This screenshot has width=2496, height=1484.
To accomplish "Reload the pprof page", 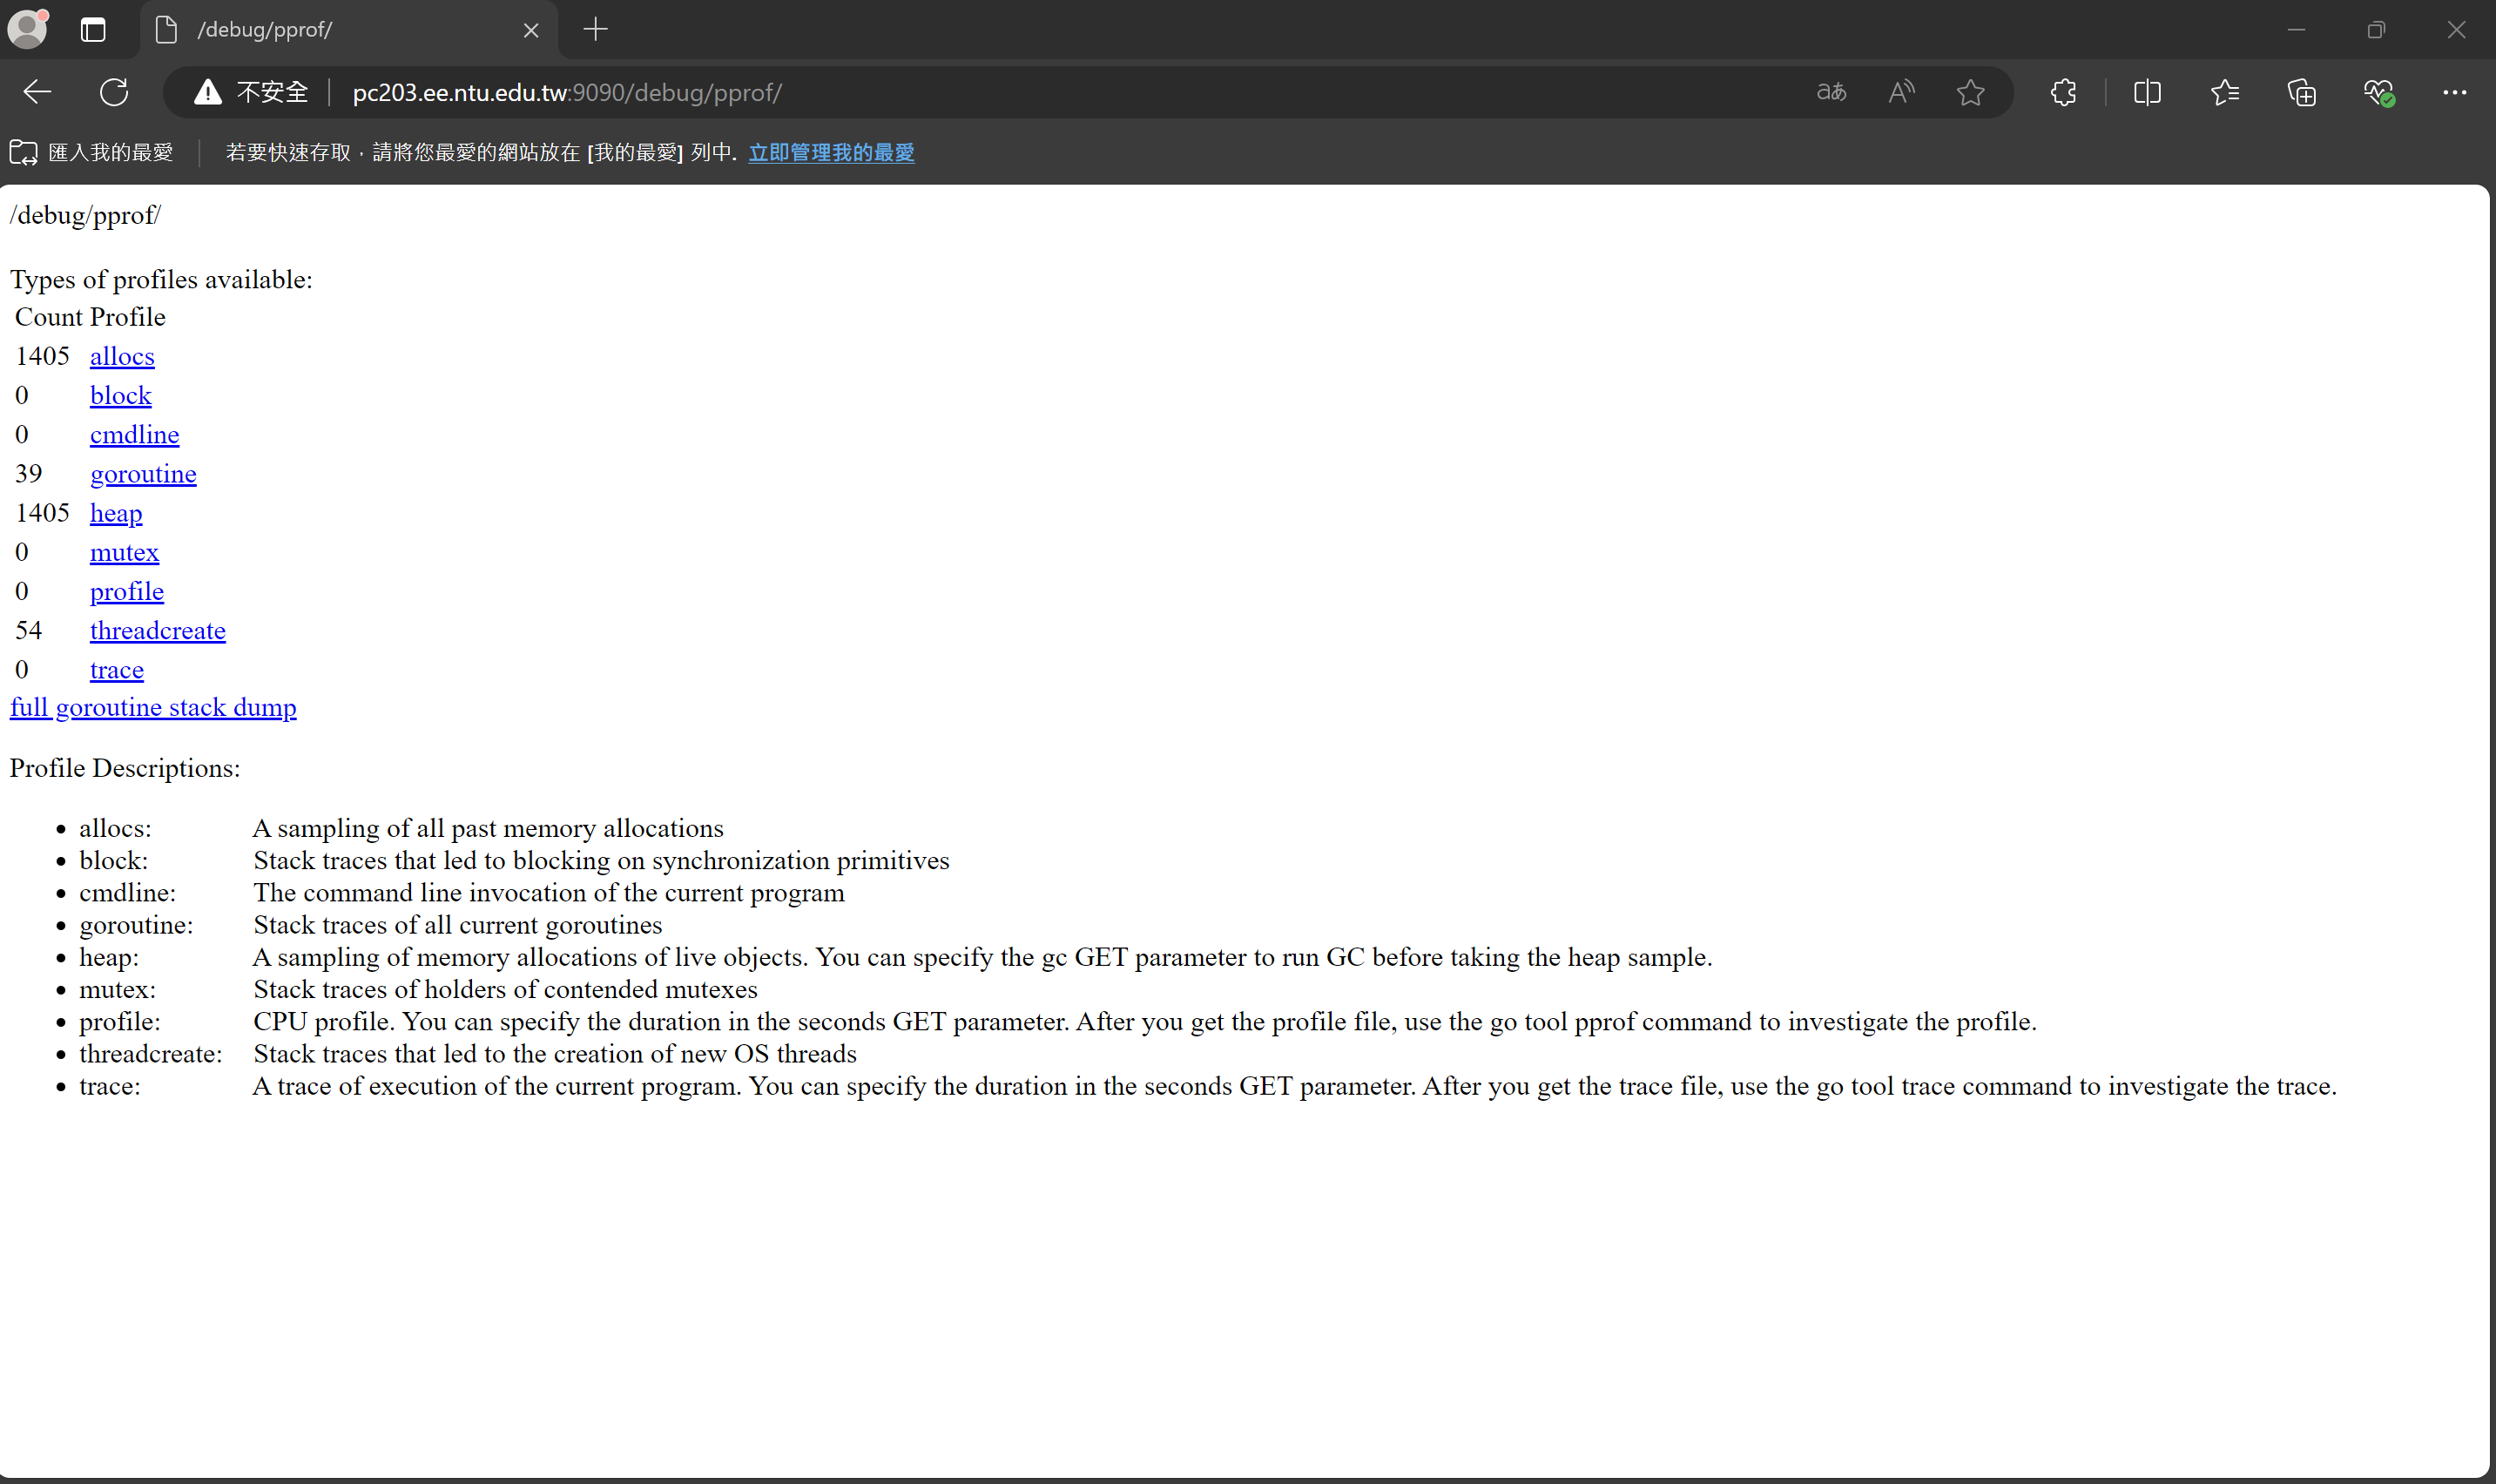I will point(114,92).
